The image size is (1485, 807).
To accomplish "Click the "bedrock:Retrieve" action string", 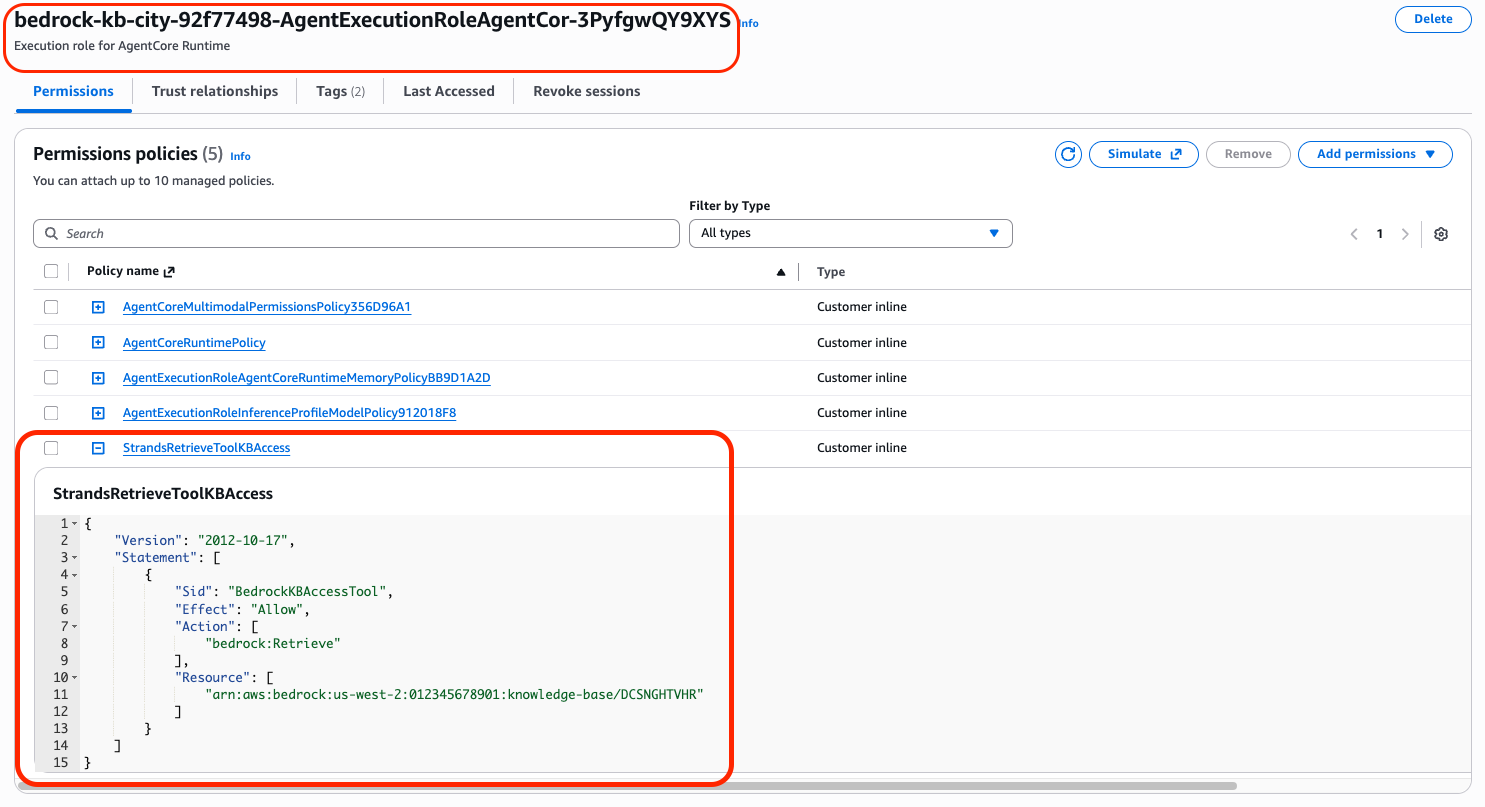I will pos(273,643).
